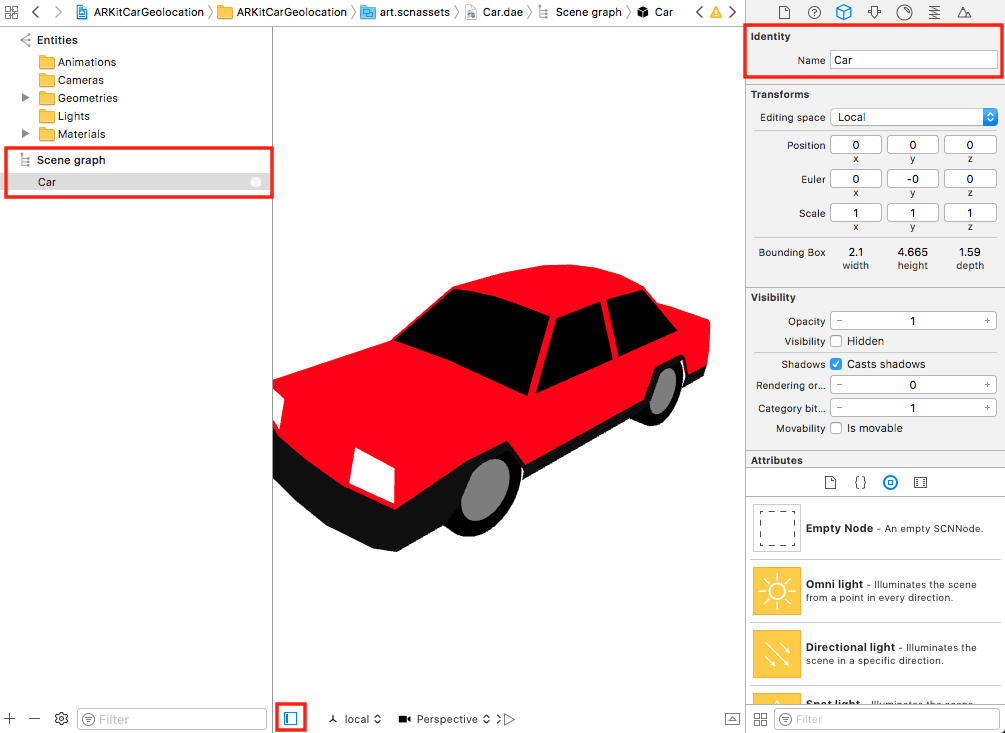
Task: Select the Object library circle icon above the filter
Action: [x=890, y=482]
